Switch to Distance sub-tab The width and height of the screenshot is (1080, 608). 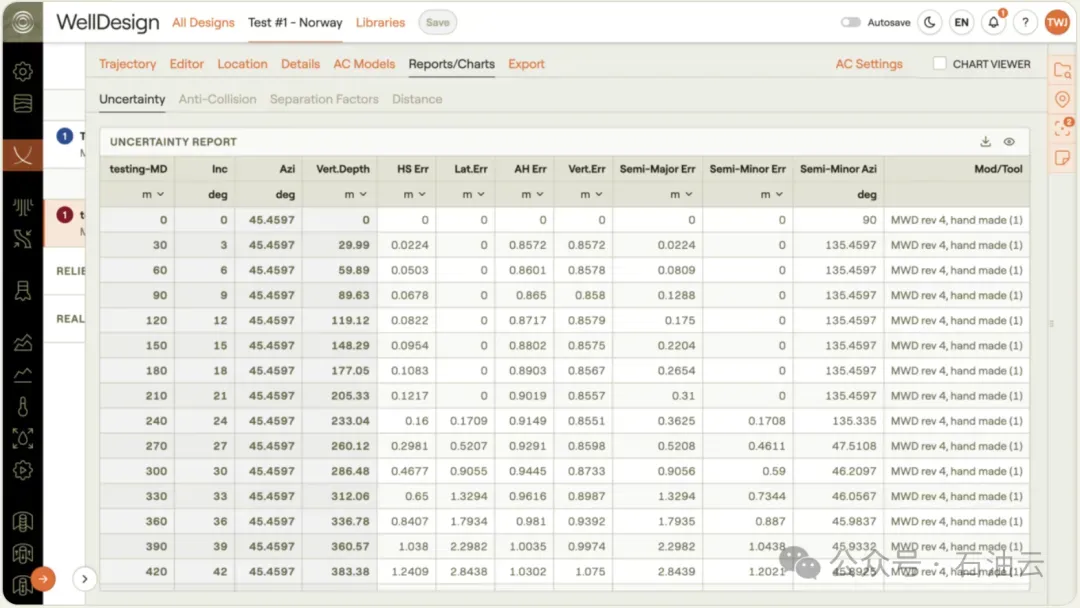[x=417, y=99]
